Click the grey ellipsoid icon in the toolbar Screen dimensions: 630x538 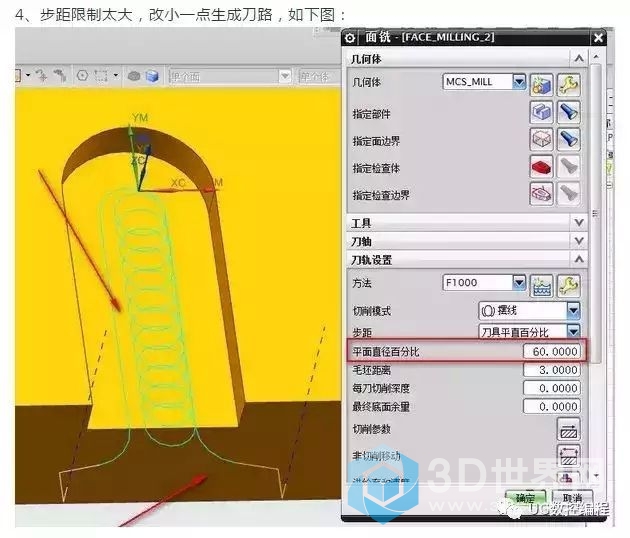click(134, 76)
